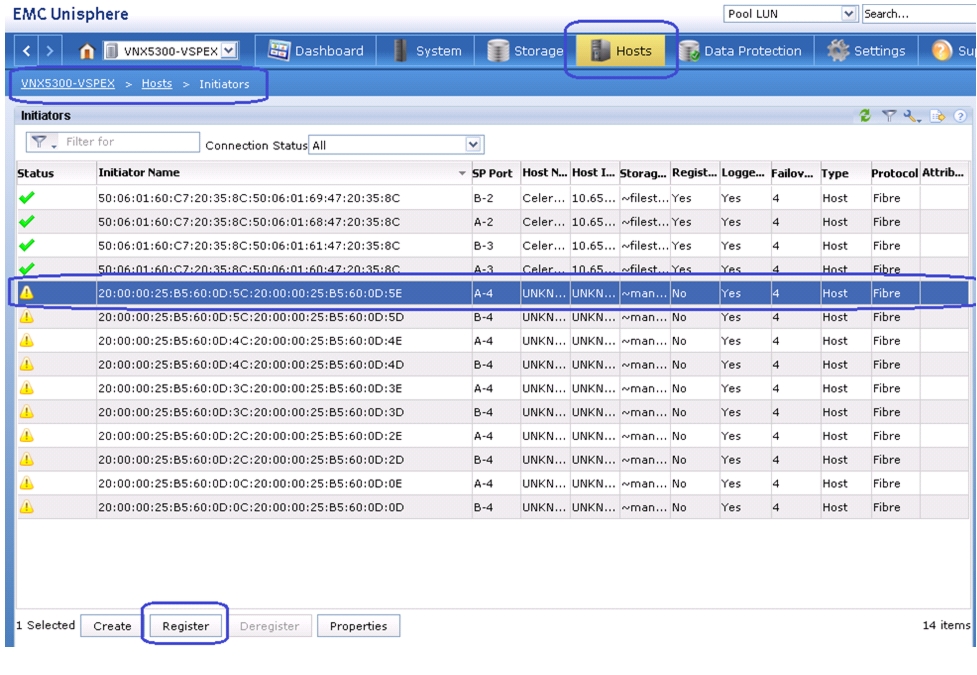
Task: Click warning icon of the 0D:5D row
Action: click(27, 317)
